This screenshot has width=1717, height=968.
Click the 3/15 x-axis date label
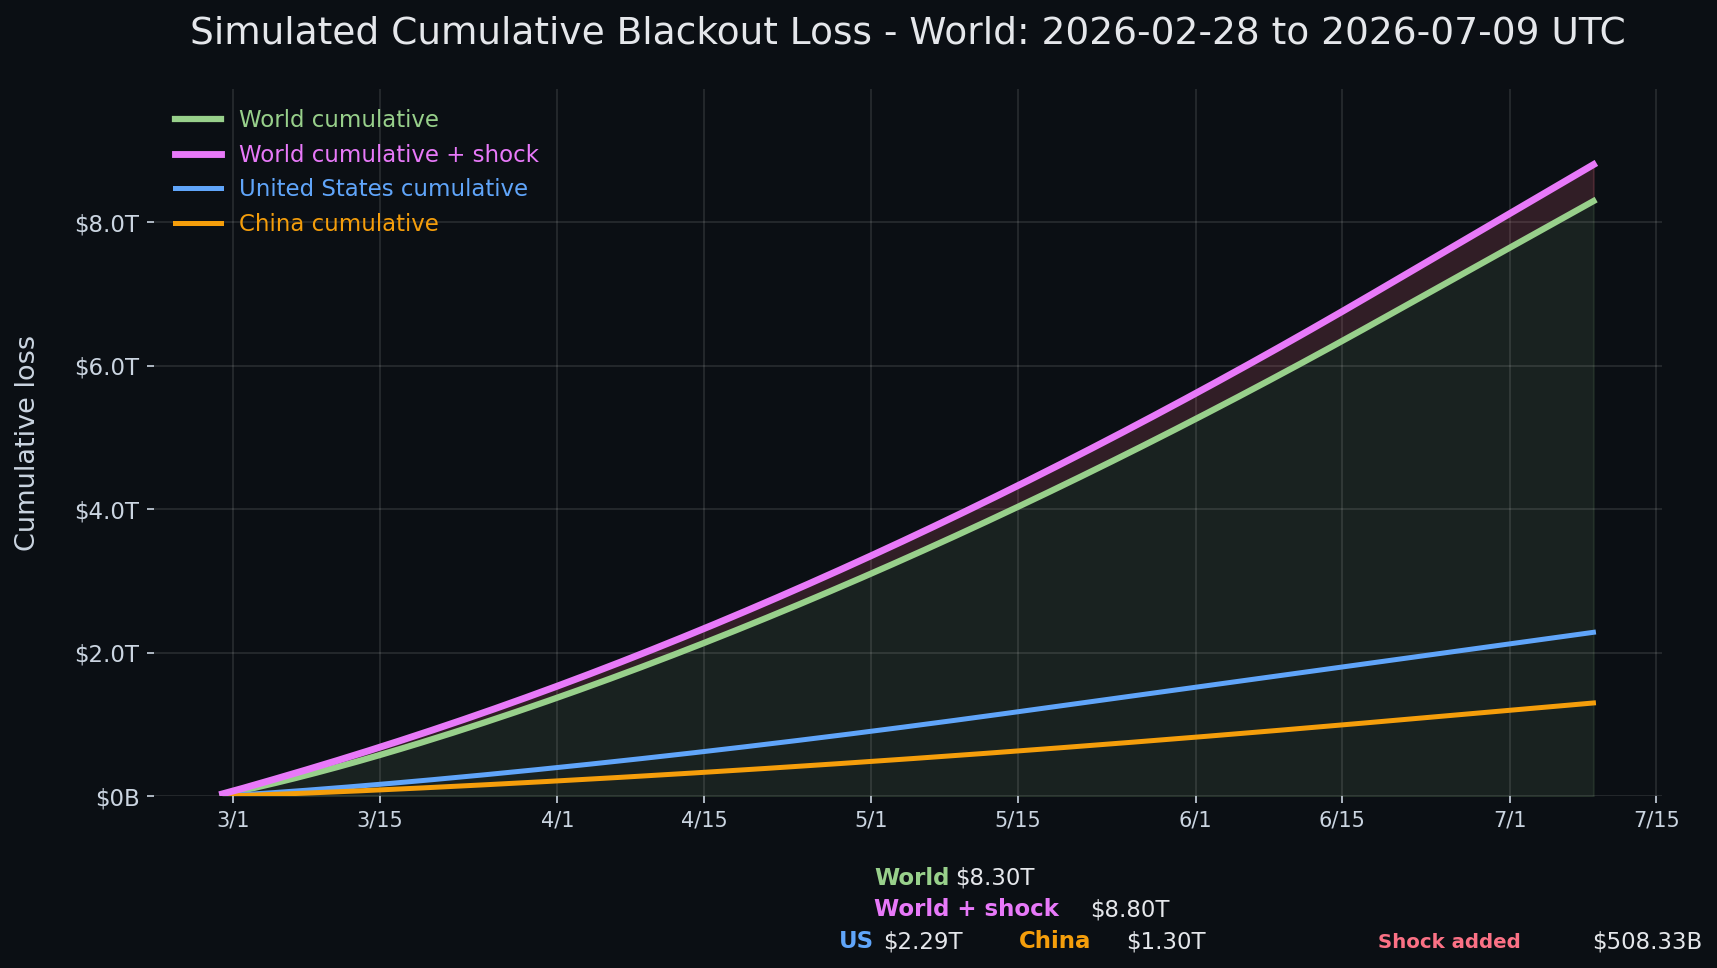coord(380,820)
